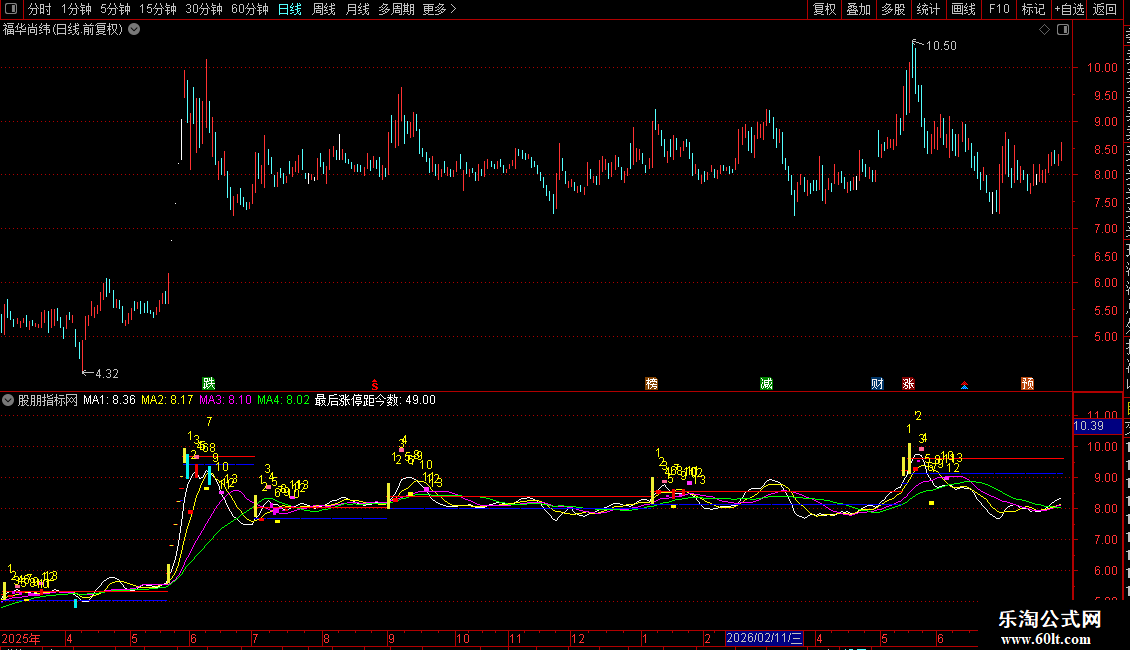Click the red-blue arrow event marker
1130x650 pixels.
pyautogui.click(x=964, y=386)
